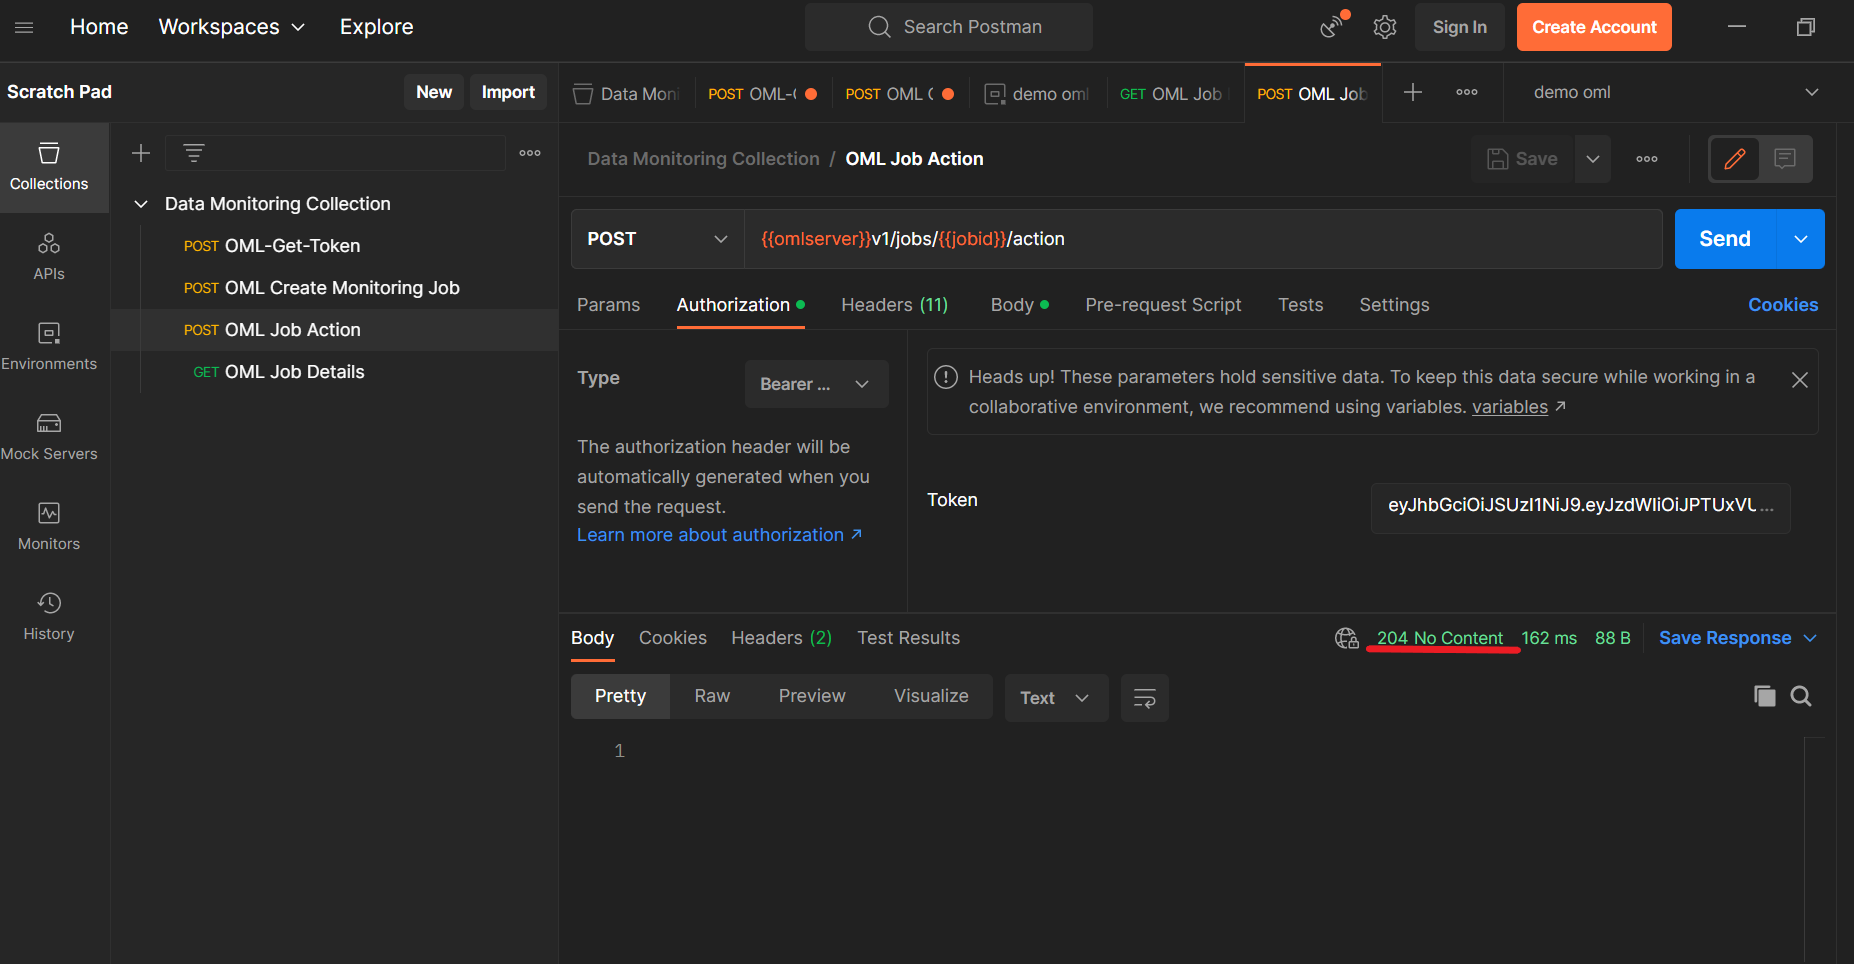This screenshot has height=964, width=1854.
Task: Open the HTTP method POST dropdown
Action: pos(657,239)
